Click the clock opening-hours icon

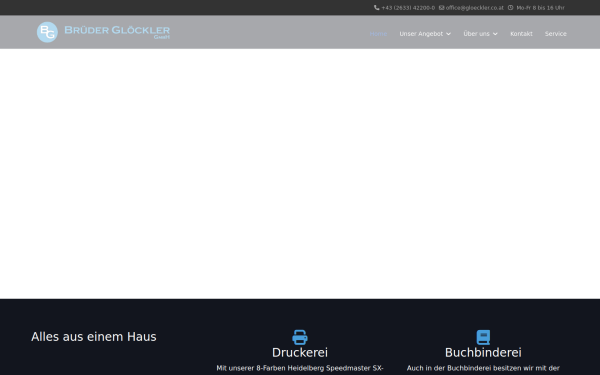click(x=510, y=8)
